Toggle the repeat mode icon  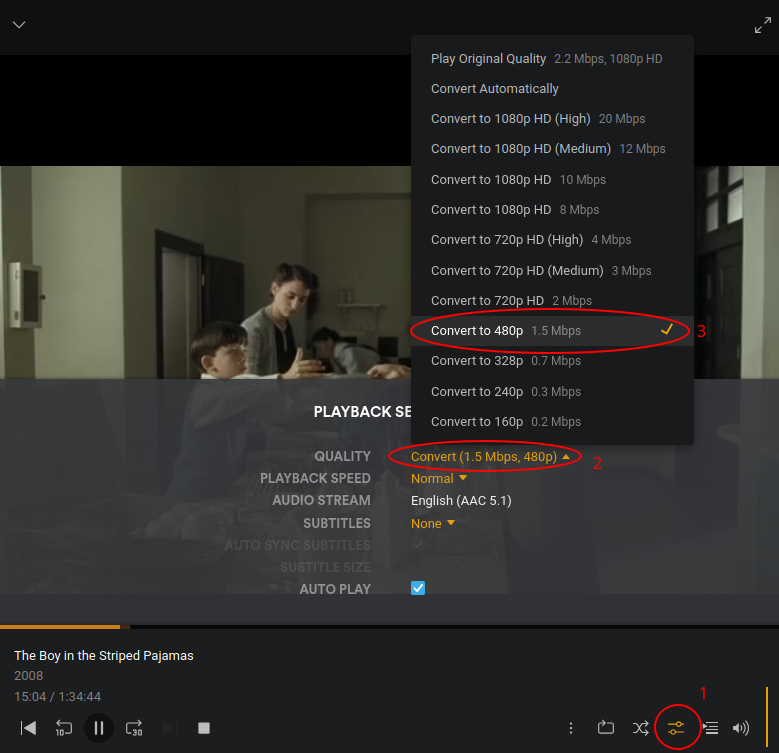click(606, 728)
